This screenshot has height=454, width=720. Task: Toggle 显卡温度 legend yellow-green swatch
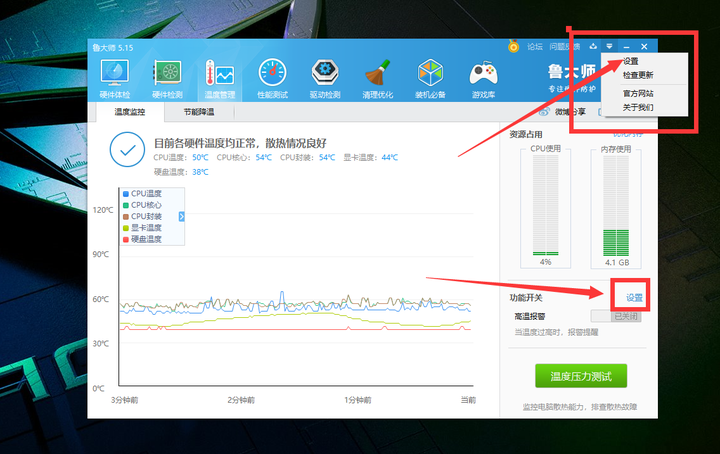click(126, 228)
